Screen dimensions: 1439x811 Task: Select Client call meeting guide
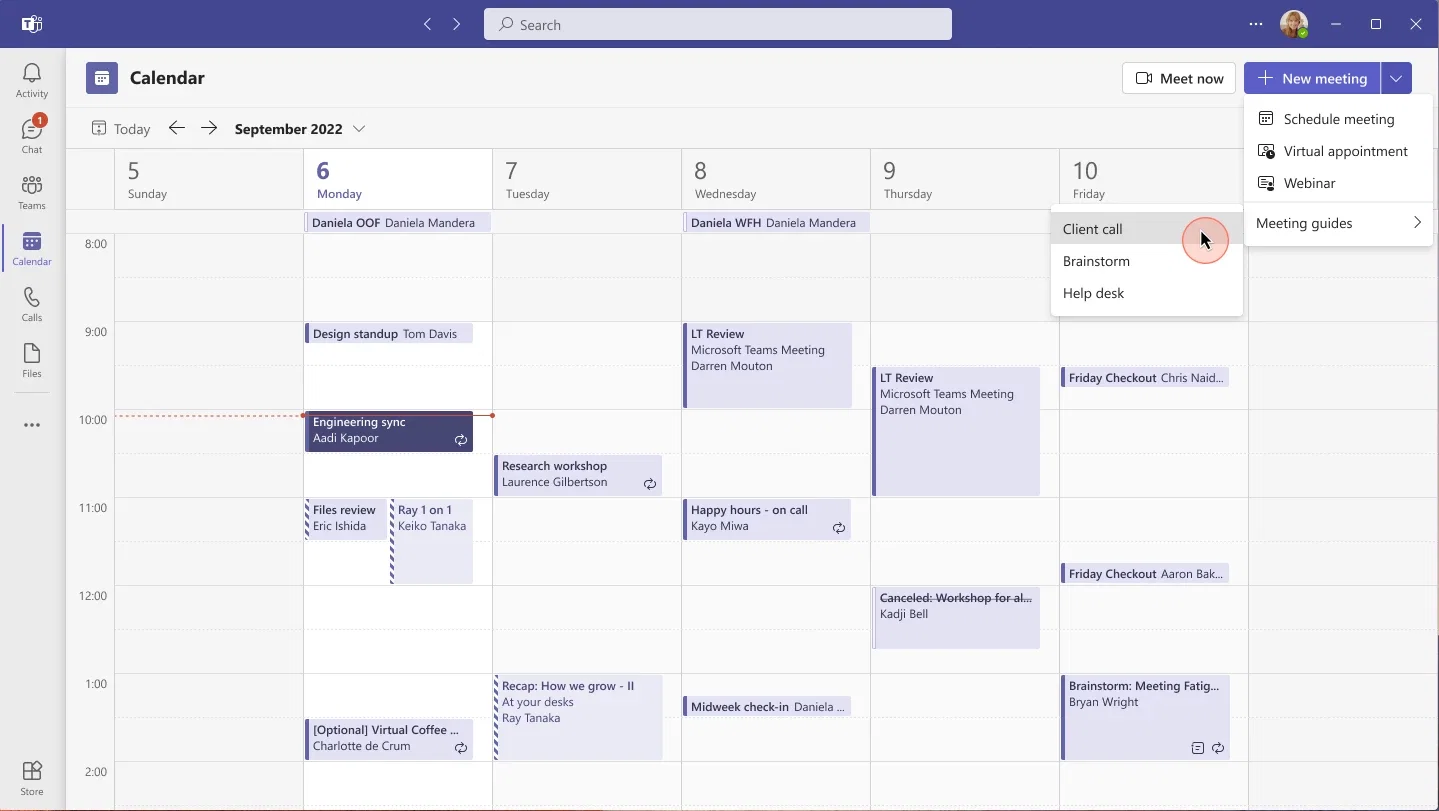coord(1147,229)
